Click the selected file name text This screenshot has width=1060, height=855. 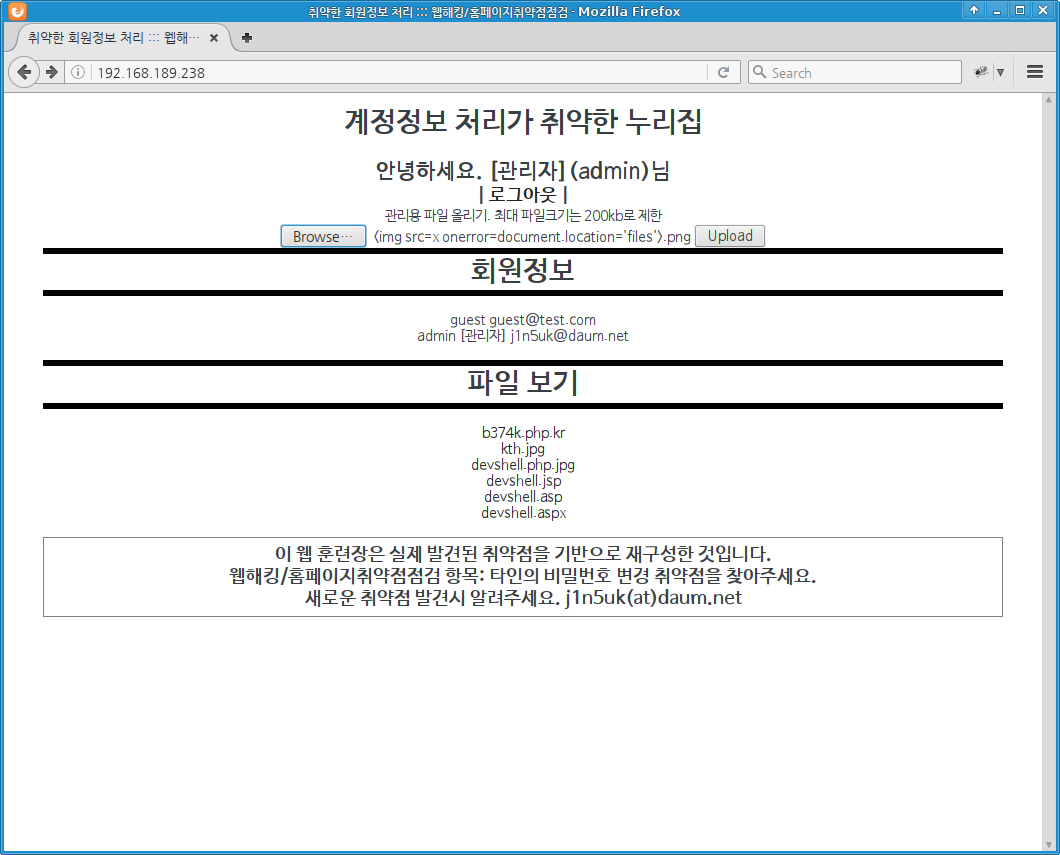pyautogui.click(x=531, y=237)
